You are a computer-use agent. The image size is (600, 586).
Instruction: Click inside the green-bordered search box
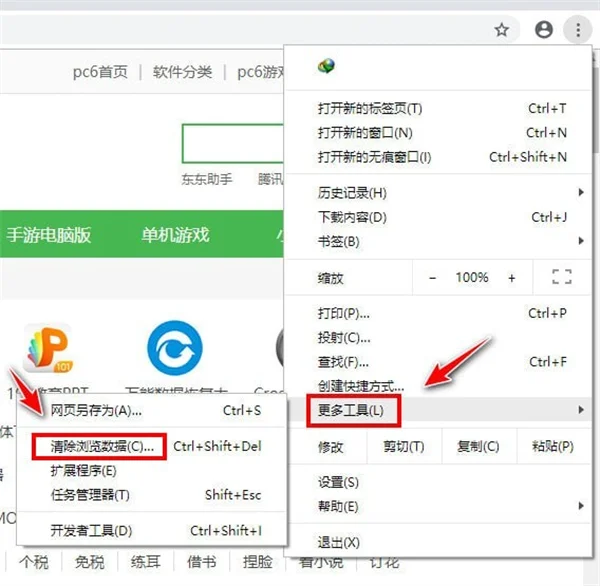point(233,144)
